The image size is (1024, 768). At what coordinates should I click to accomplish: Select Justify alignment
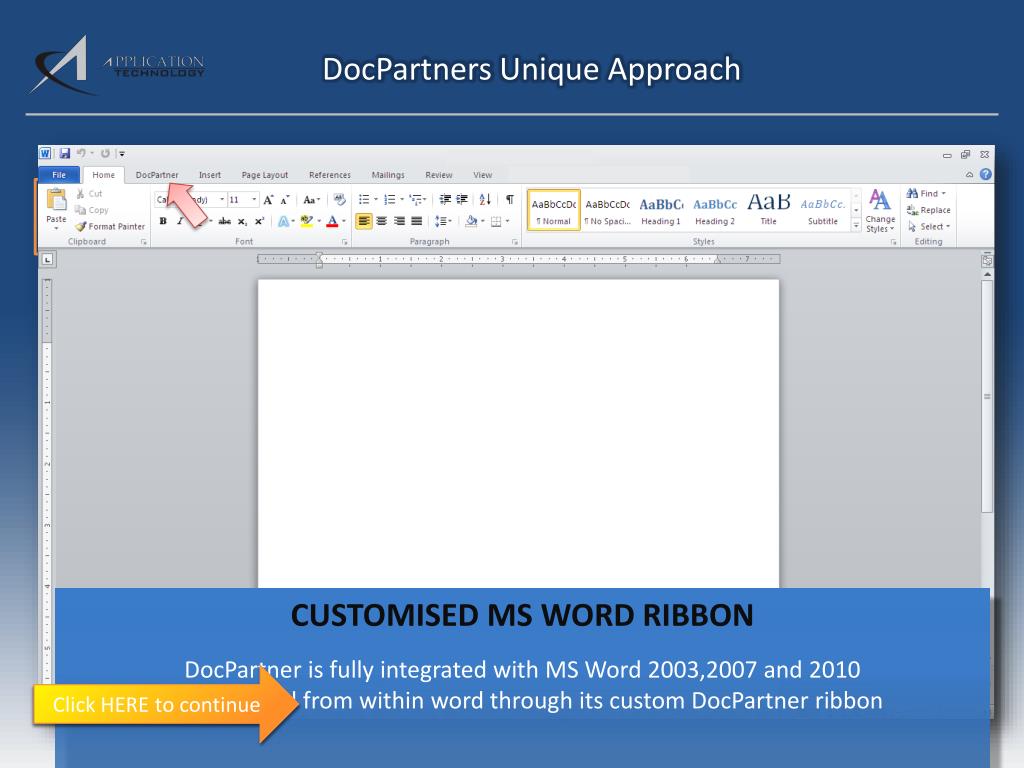point(417,221)
